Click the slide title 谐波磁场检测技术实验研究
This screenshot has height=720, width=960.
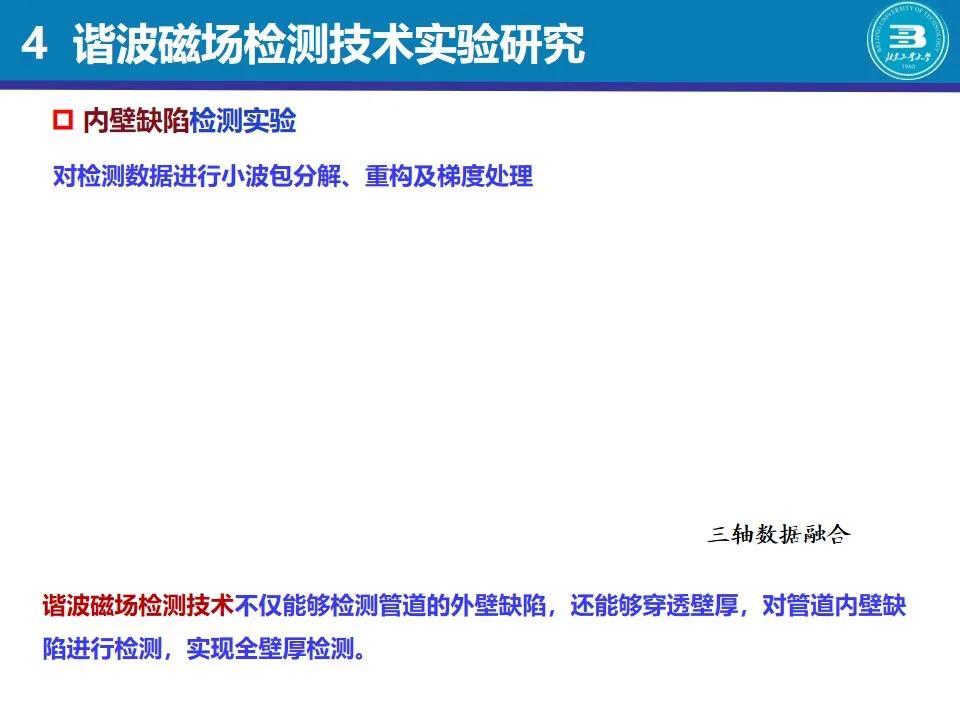[329, 47]
